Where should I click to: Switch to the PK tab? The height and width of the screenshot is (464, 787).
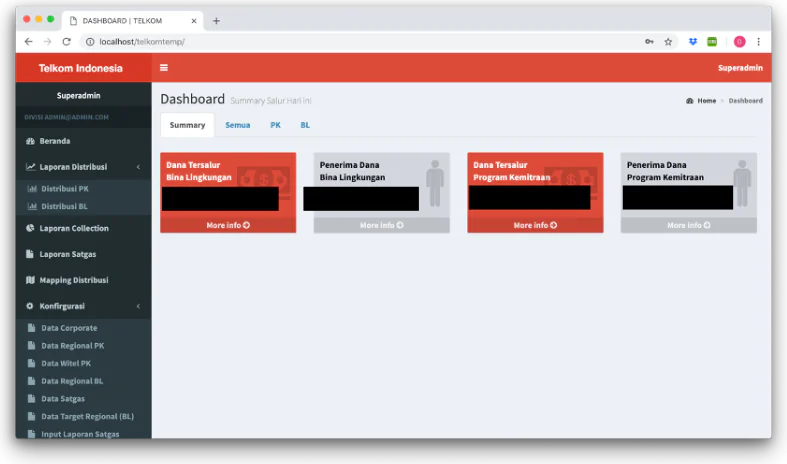[276, 125]
